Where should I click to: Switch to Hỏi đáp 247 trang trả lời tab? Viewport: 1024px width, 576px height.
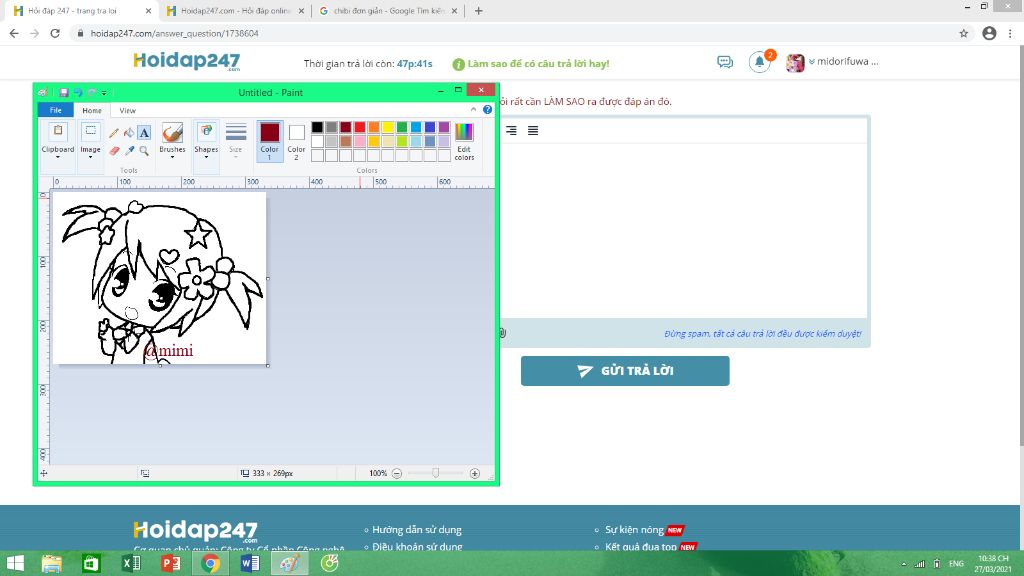(82, 10)
